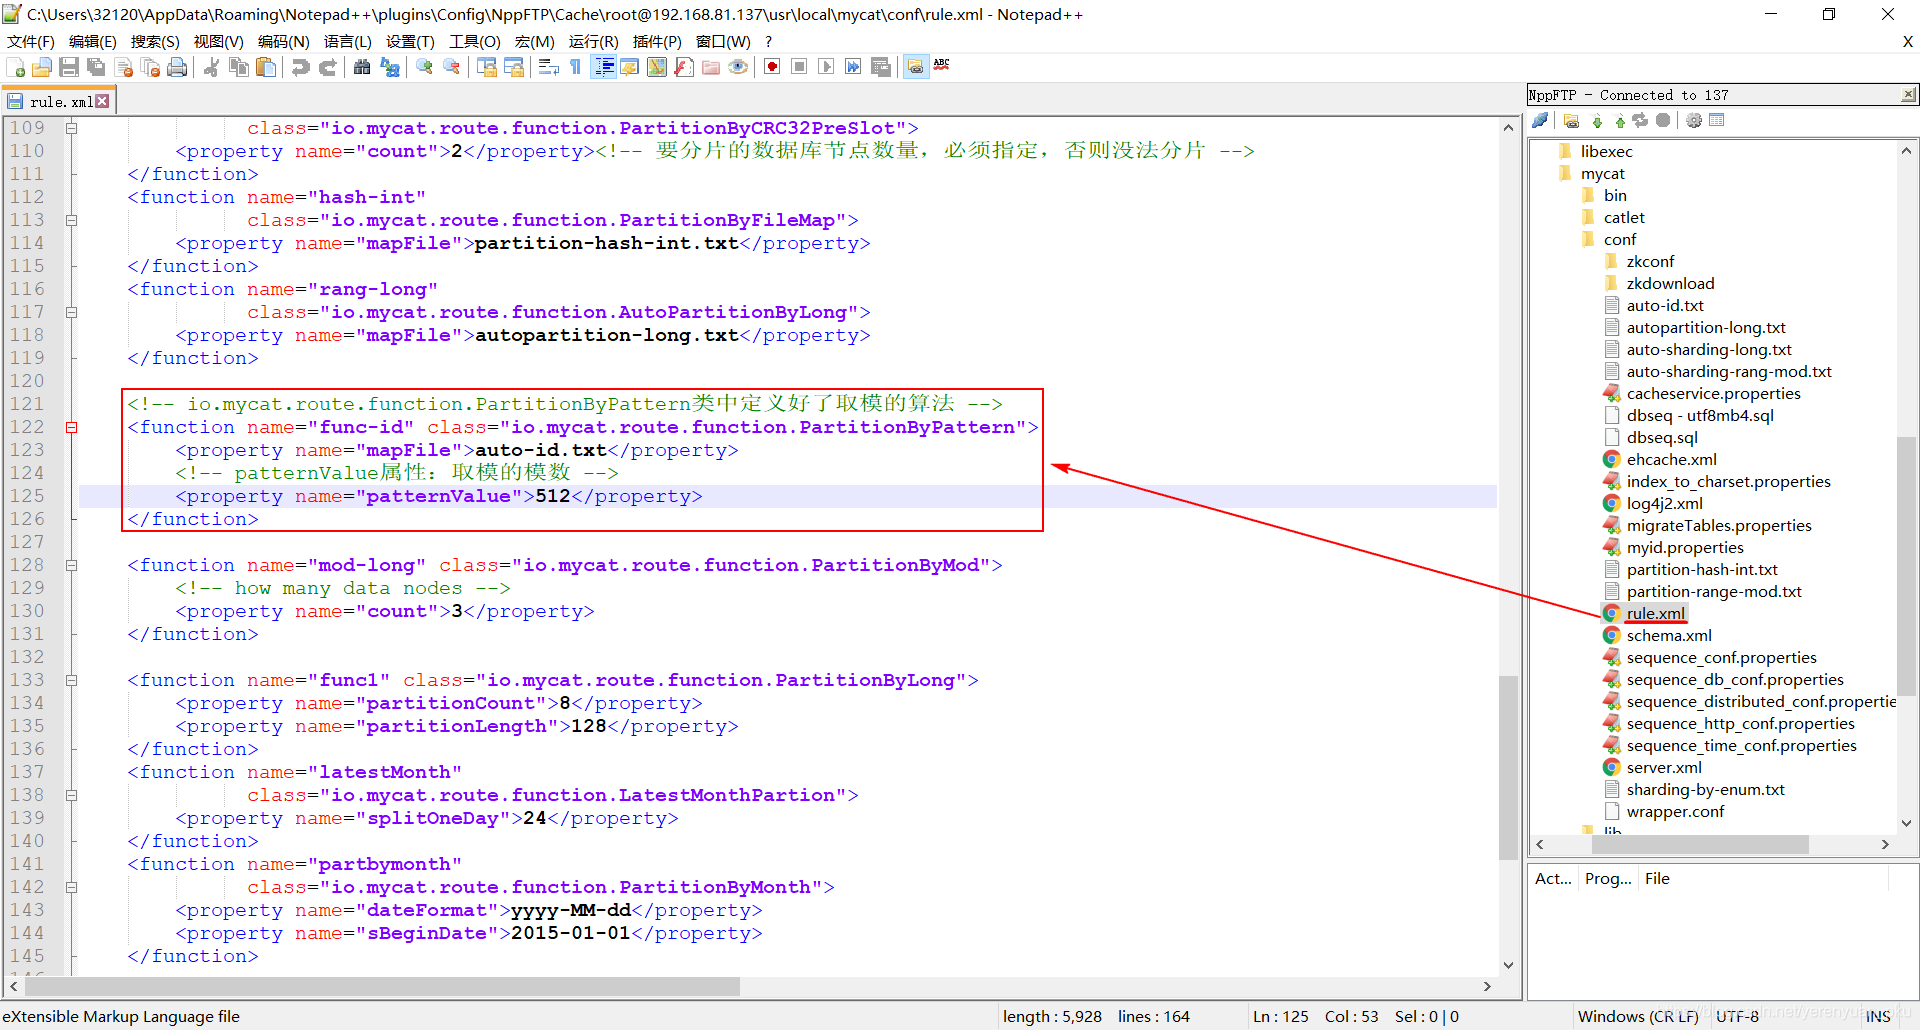Collapse the fold at line 122

coord(72,427)
